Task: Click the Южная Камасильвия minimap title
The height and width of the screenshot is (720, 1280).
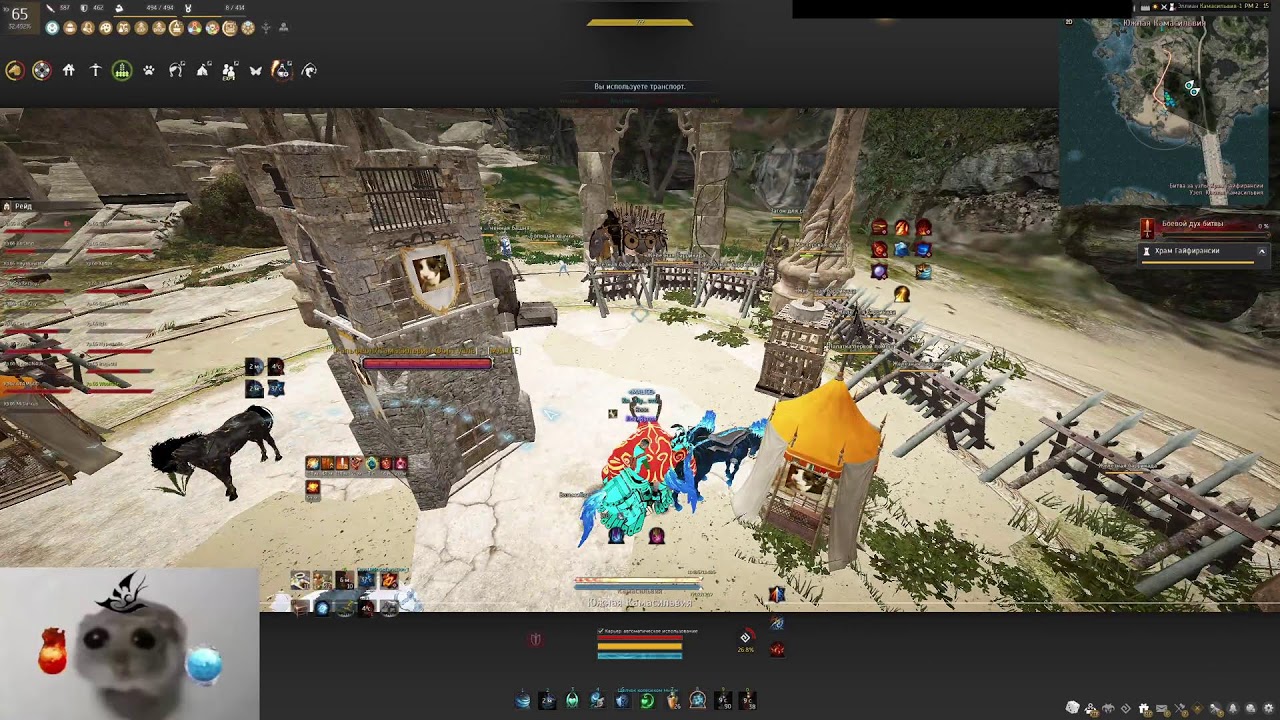Action: 1164,23
